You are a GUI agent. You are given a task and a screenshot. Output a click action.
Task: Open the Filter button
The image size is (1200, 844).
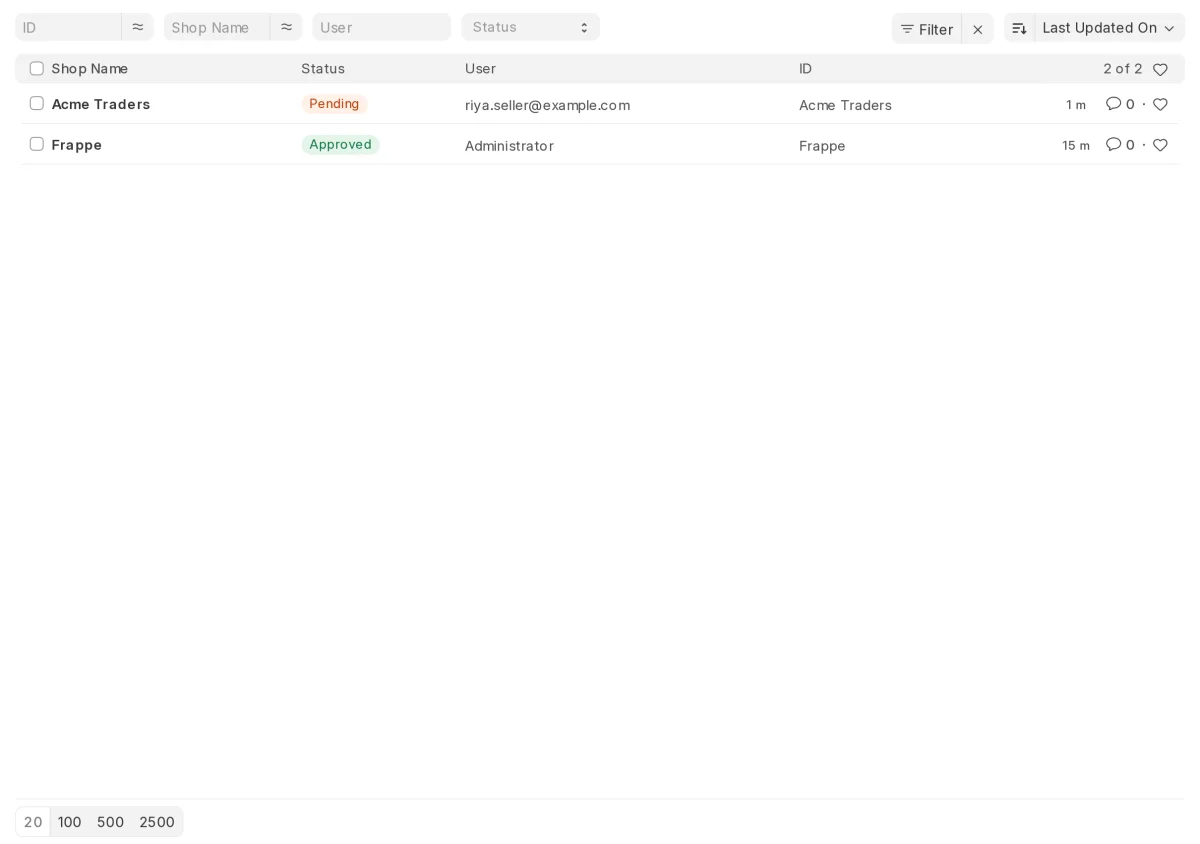click(x=927, y=29)
